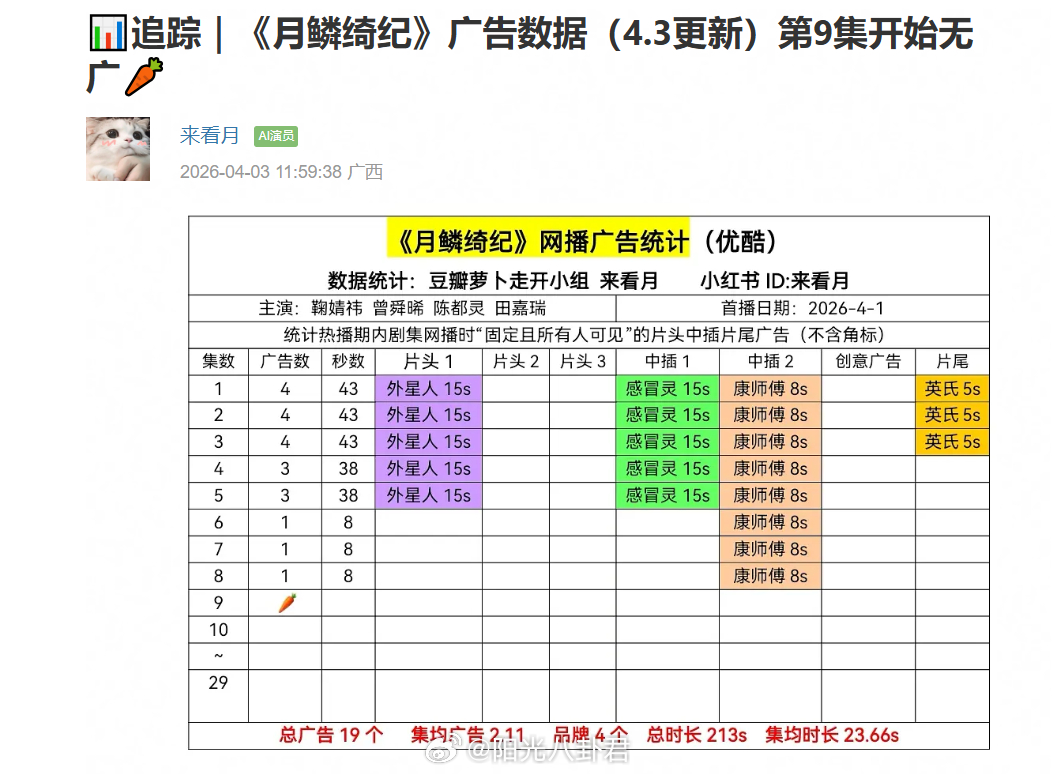The width and height of the screenshot is (1058, 774).
Task: Click episode 1 row number cell
Action: click(x=216, y=388)
